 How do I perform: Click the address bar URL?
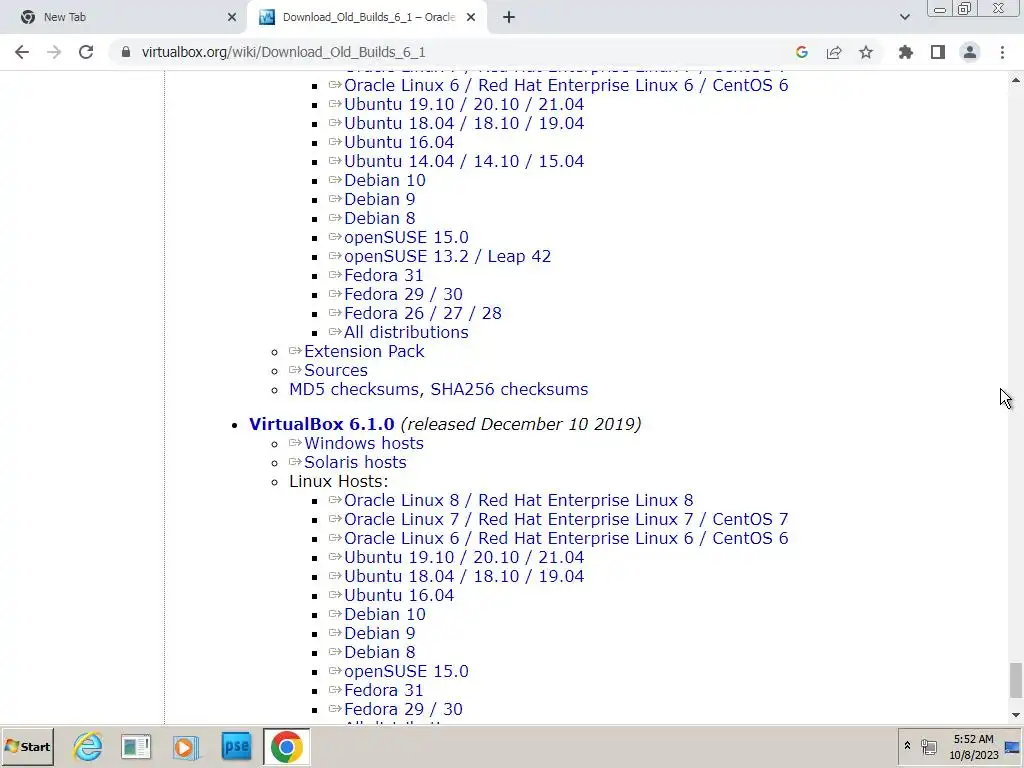[283, 52]
